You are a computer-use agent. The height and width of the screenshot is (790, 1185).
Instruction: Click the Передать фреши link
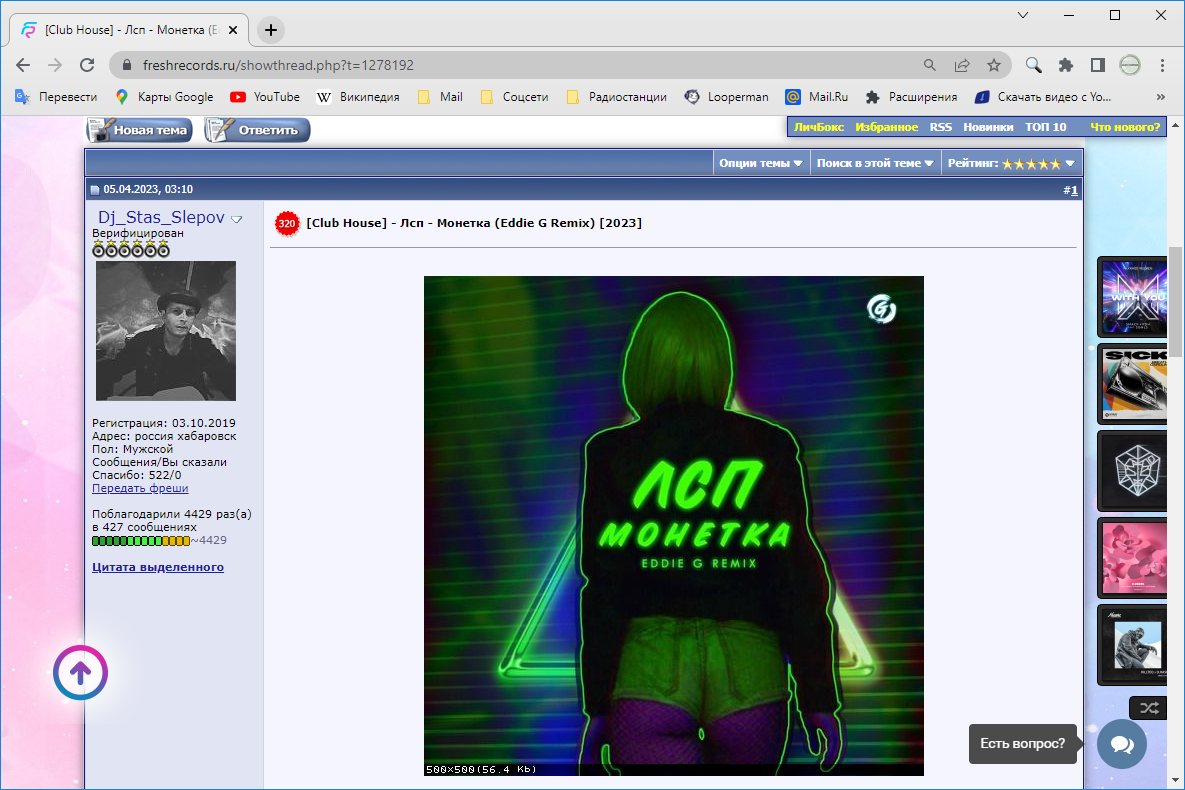tap(140, 488)
